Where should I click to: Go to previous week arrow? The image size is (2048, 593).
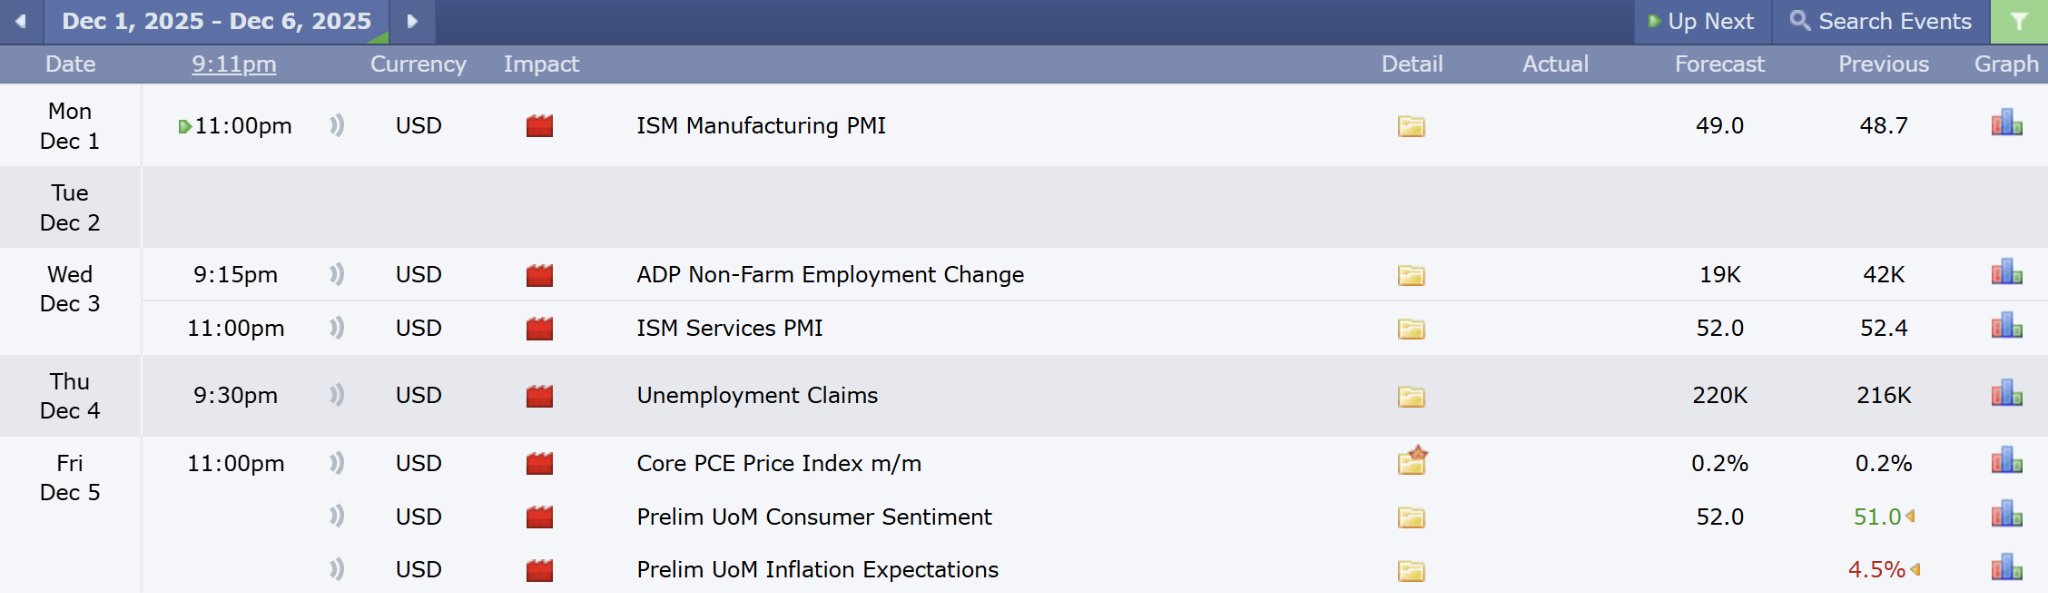[20, 21]
